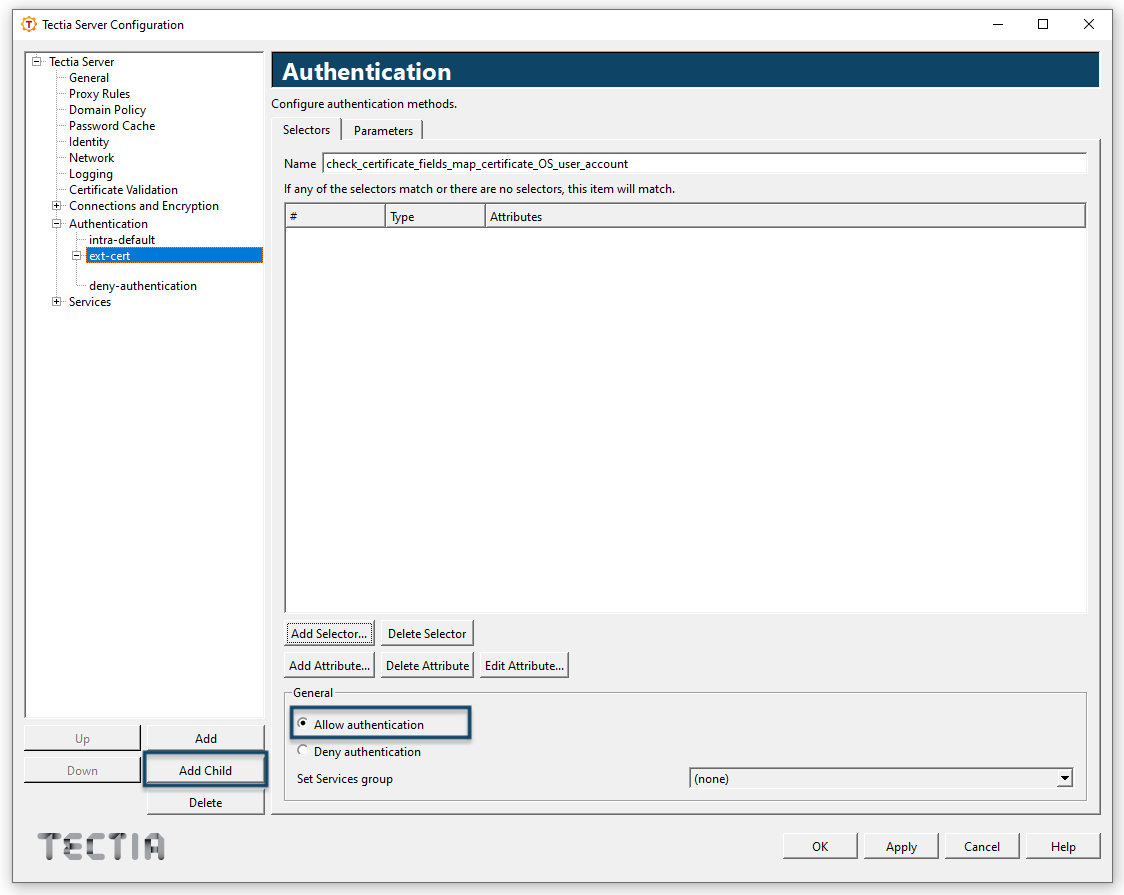The image size is (1124, 895).
Task: Select the Tectia Server root item
Action: pyautogui.click(x=82, y=62)
